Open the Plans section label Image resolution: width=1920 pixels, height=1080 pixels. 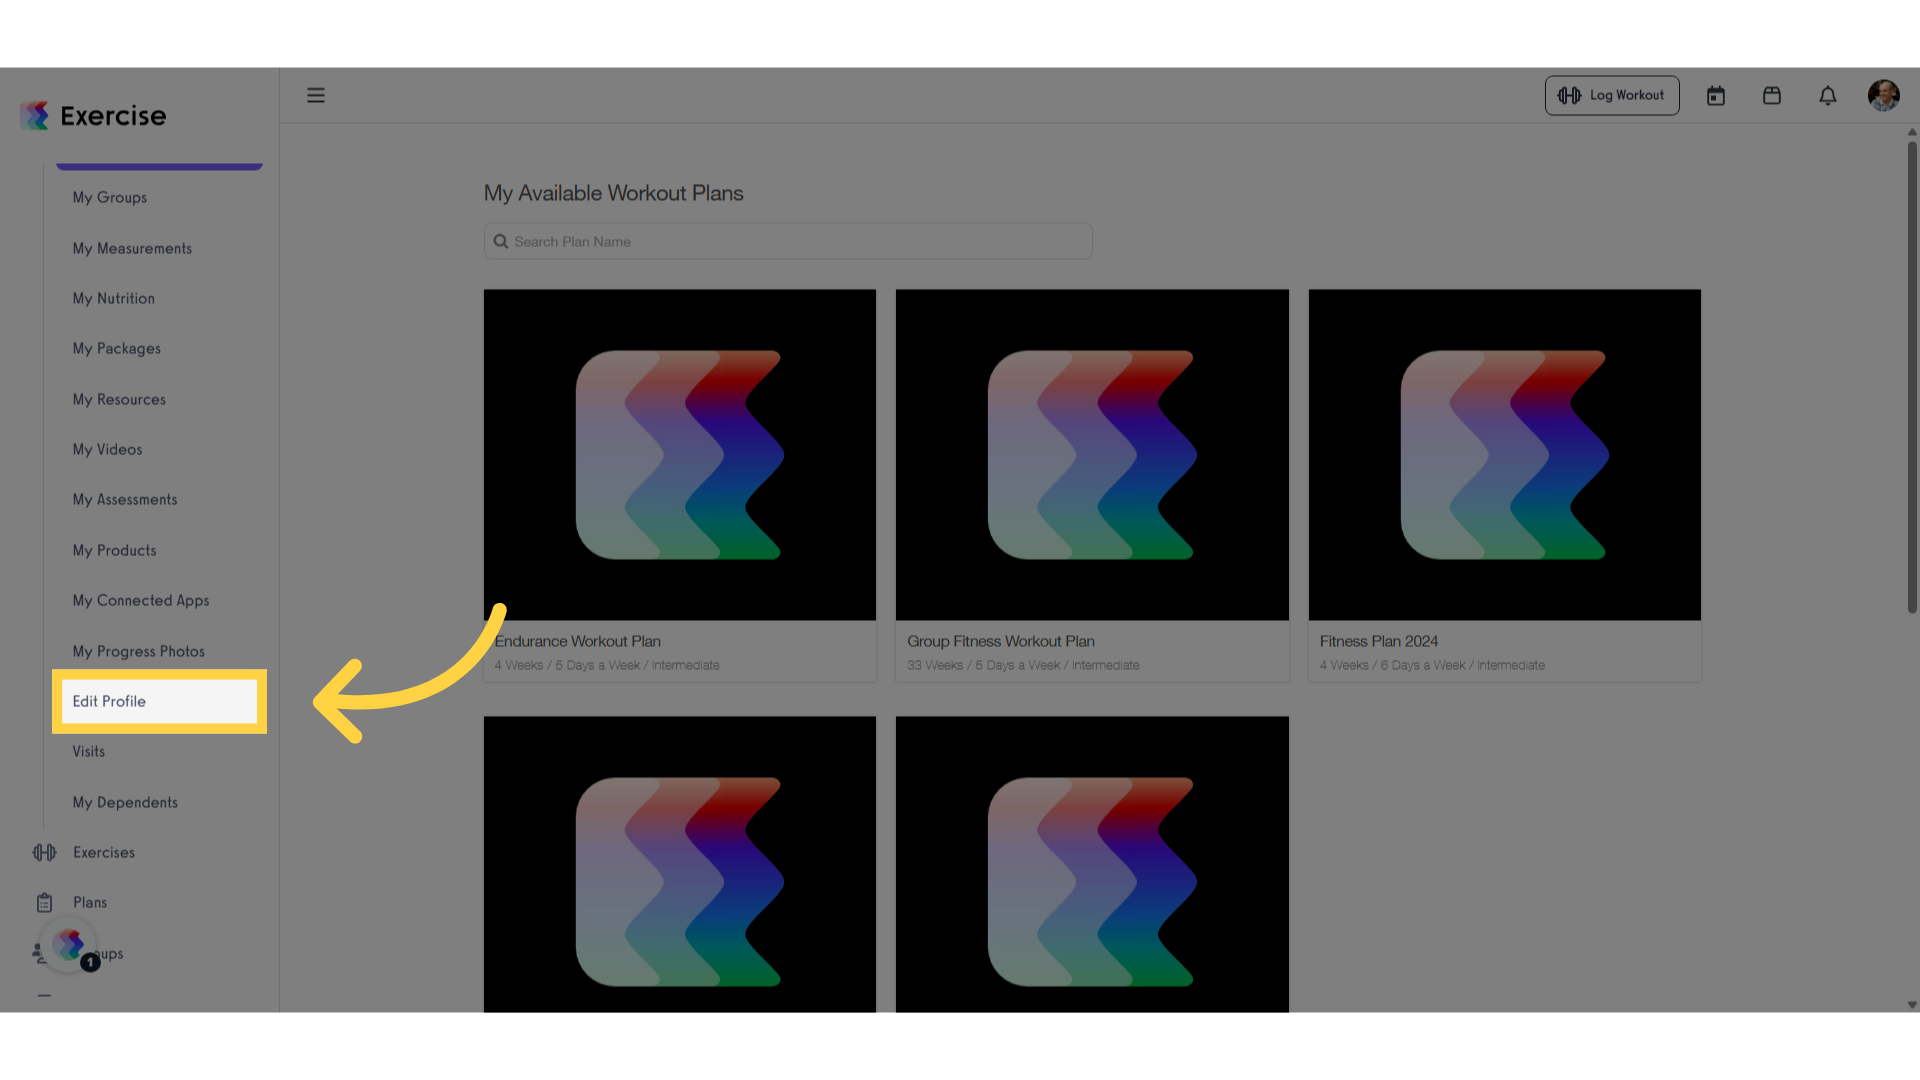click(90, 903)
